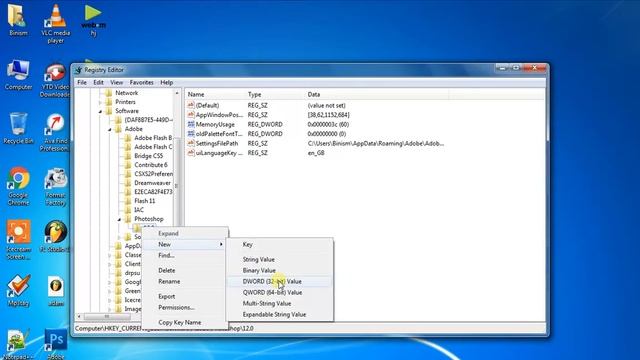The height and width of the screenshot is (360, 640).
Task: Click the Registry Editor title bar icon
Action: (78, 70)
